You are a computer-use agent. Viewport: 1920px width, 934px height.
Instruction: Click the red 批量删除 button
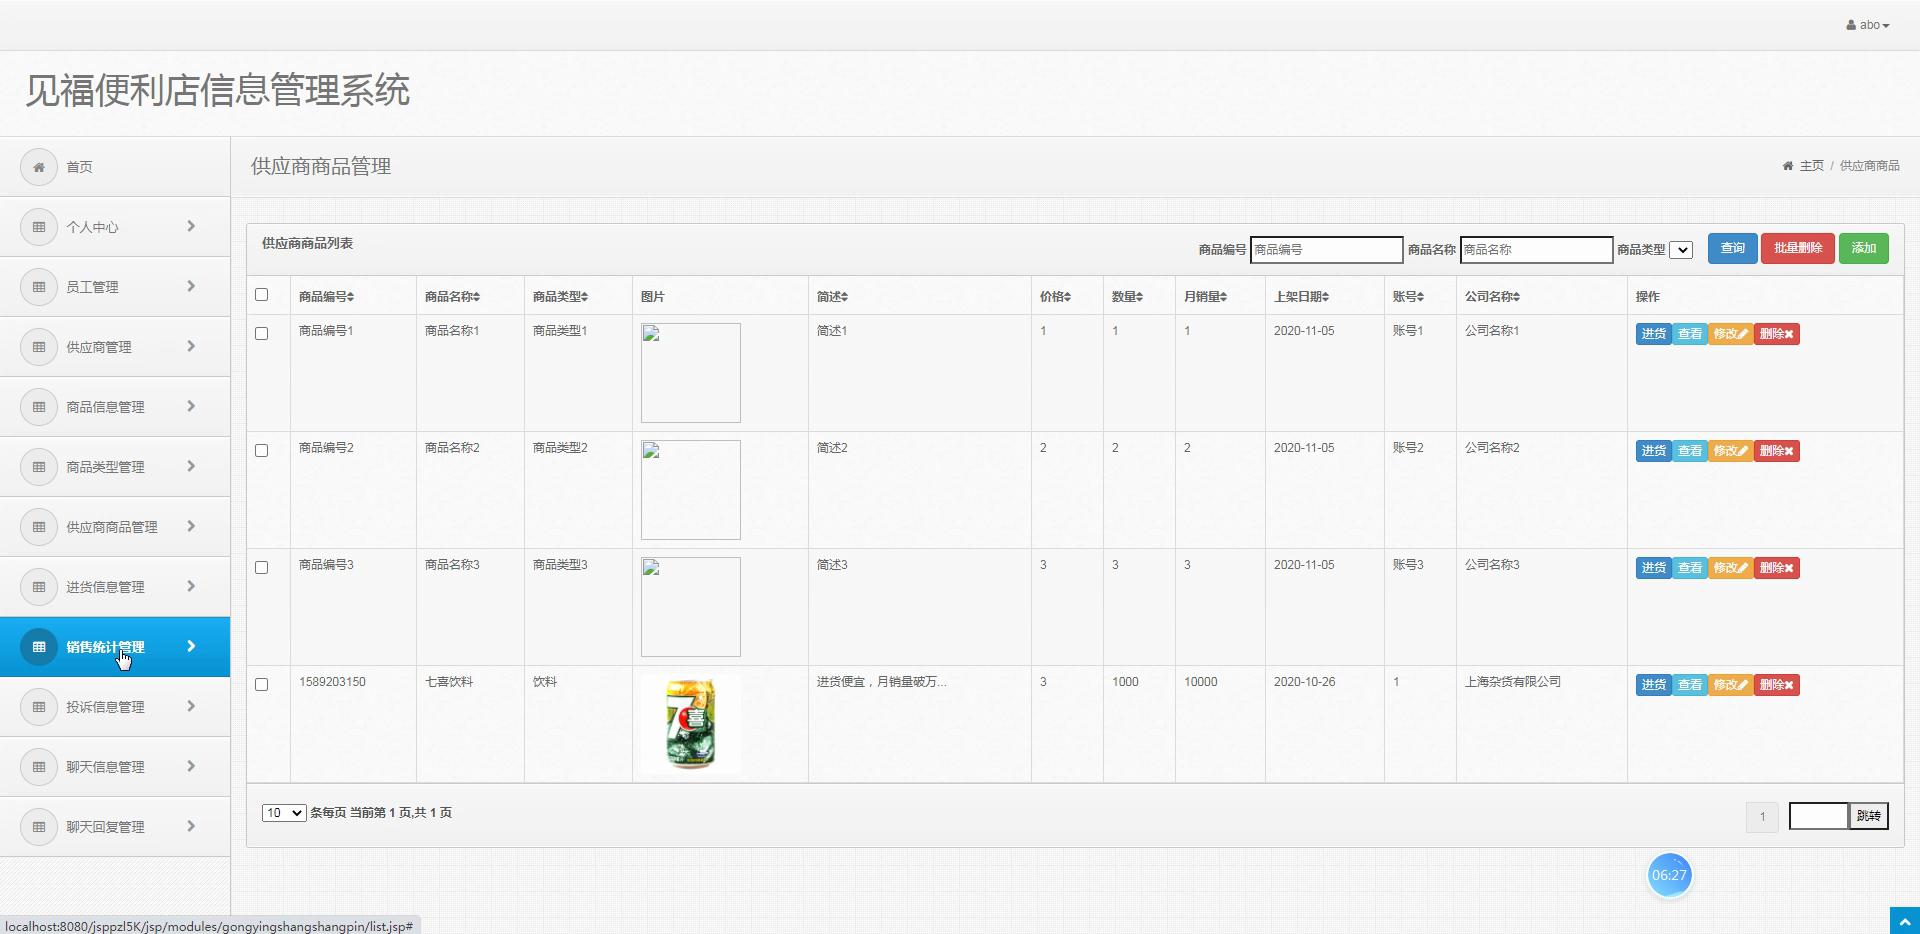point(1797,248)
